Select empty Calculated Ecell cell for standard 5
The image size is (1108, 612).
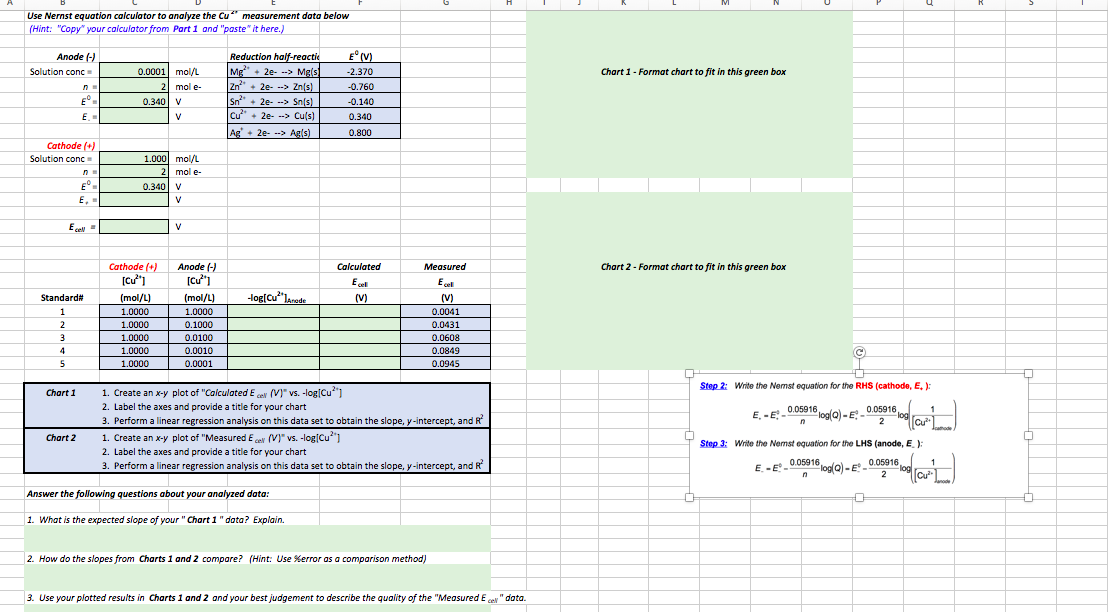[x=360, y=363]
